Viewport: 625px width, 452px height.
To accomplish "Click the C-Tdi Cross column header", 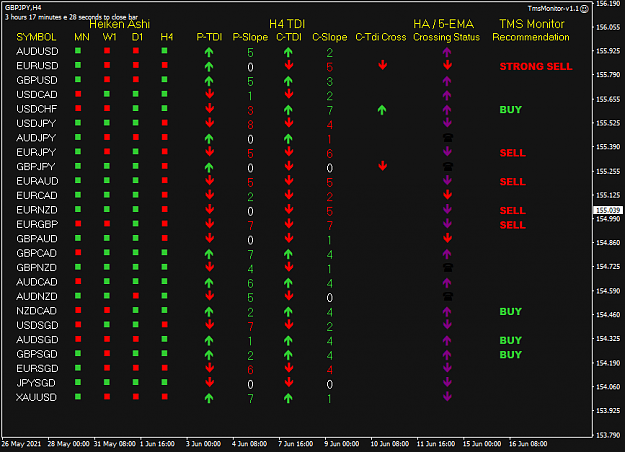I will click(381, 37).
